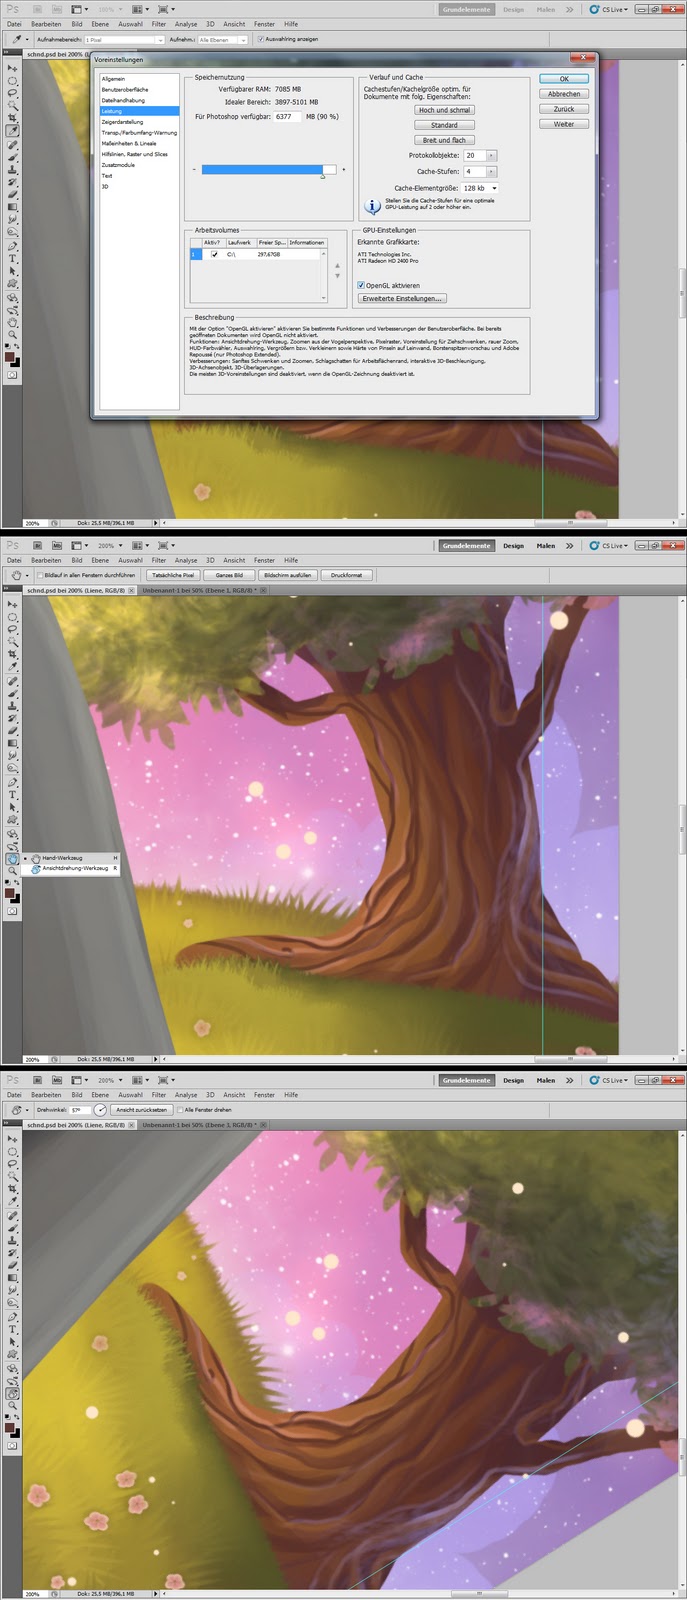
Task: Select Zeigerdarstellung in the preferences category list
Action: [x=122, y=122]
